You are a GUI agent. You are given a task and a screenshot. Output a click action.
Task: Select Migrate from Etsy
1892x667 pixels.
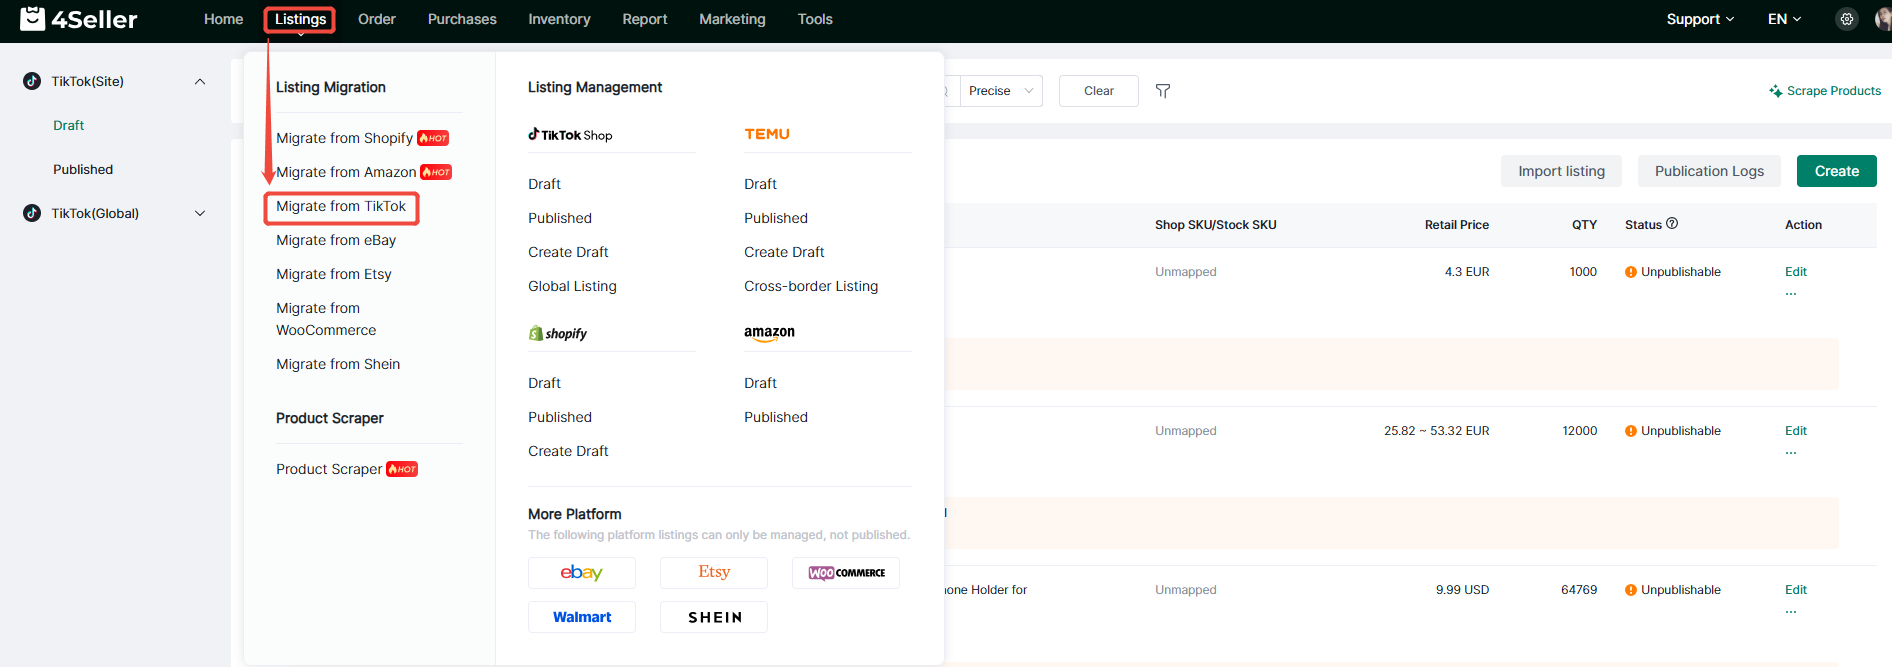(x=334, y=274)
